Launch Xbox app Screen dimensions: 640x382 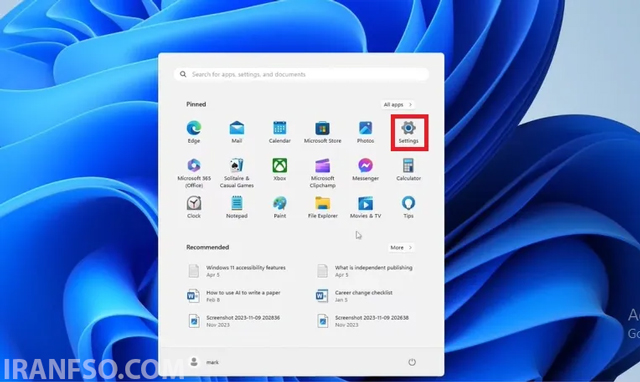coord(280,169)
